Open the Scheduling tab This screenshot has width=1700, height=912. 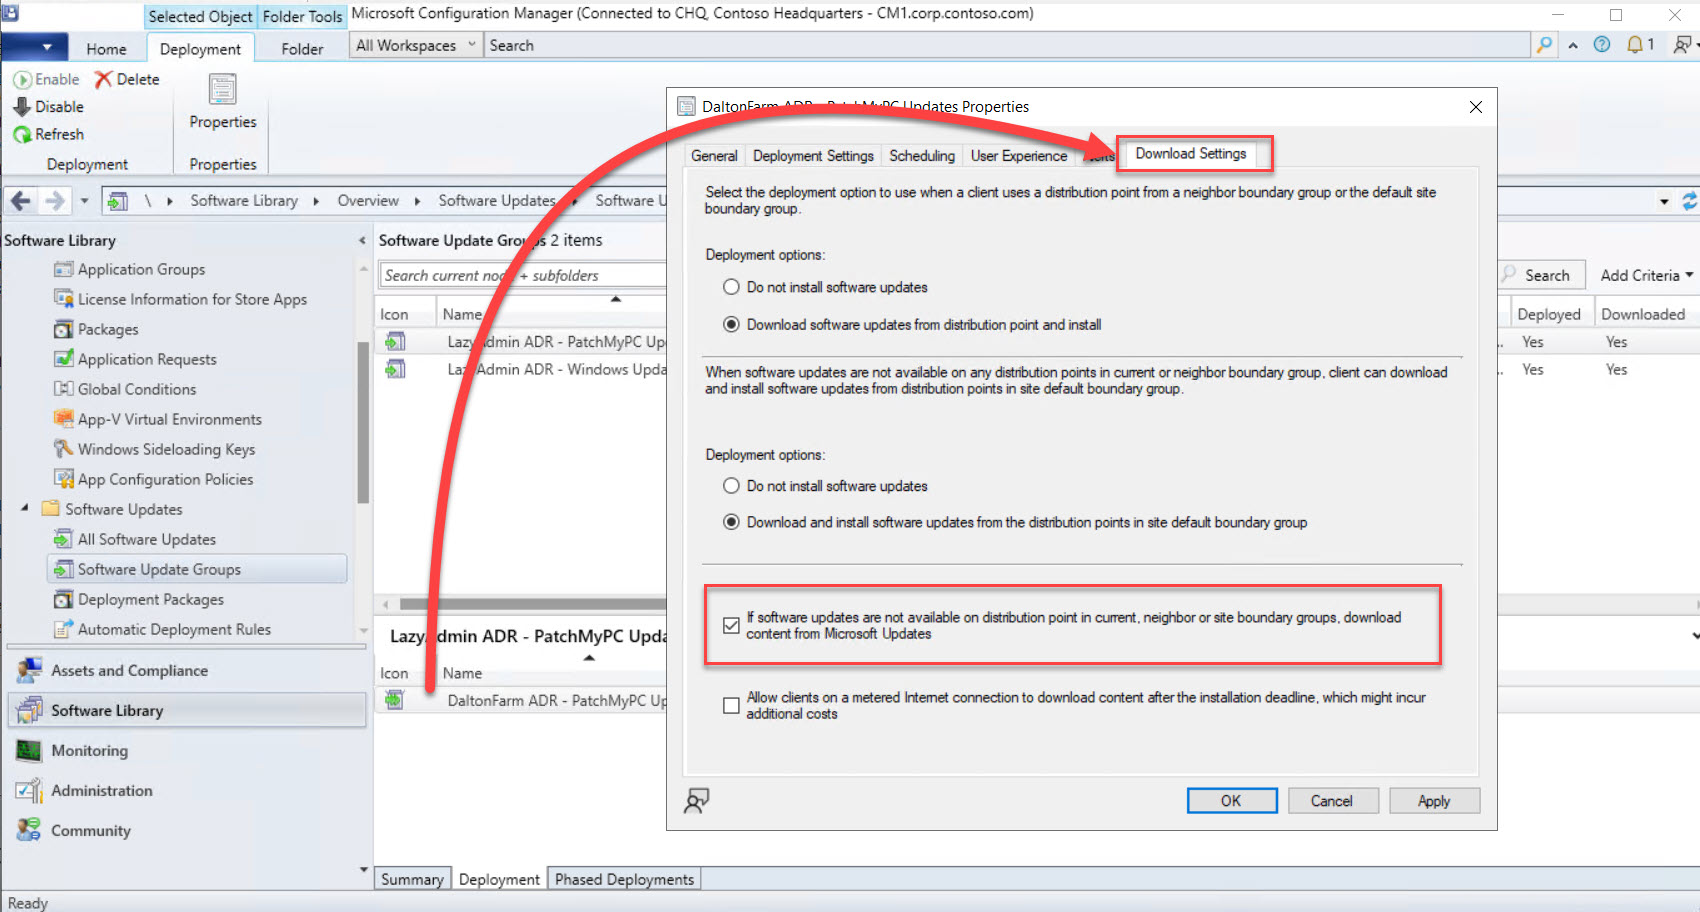[922, 156]
